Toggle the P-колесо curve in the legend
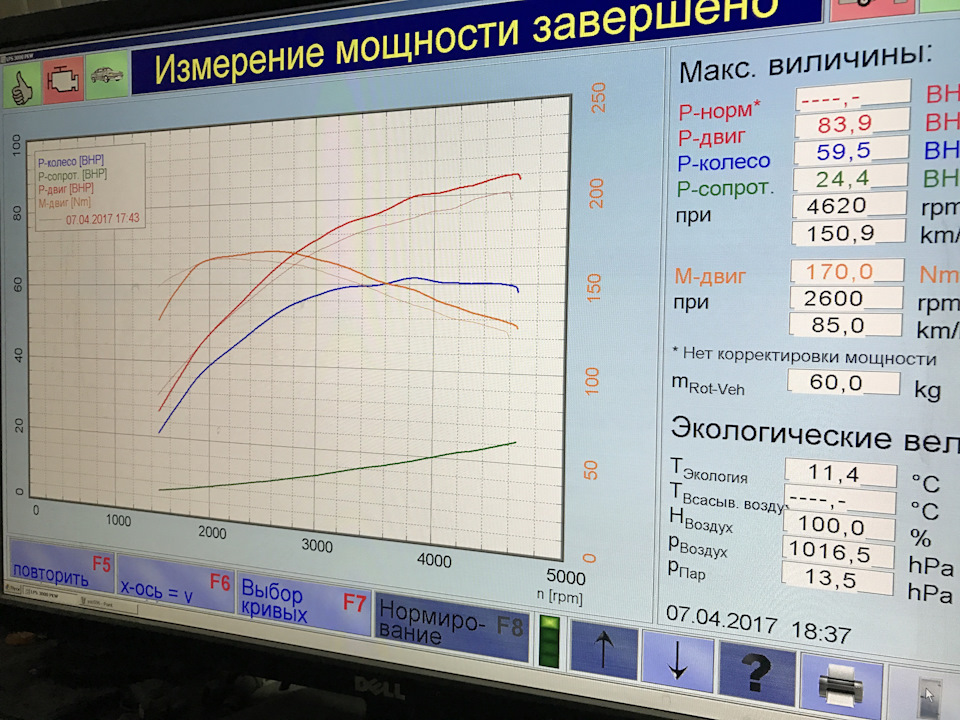The width and height of the screenshot is (960, 720). [x=70, y=161]
